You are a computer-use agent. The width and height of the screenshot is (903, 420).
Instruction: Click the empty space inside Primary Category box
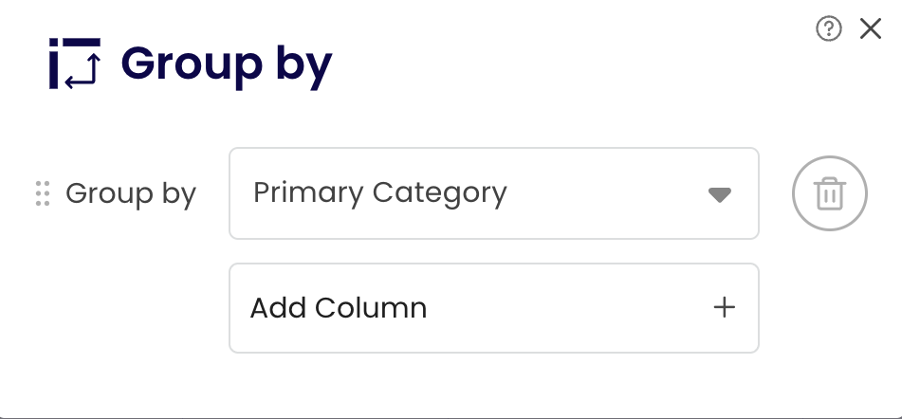point(610,193)
